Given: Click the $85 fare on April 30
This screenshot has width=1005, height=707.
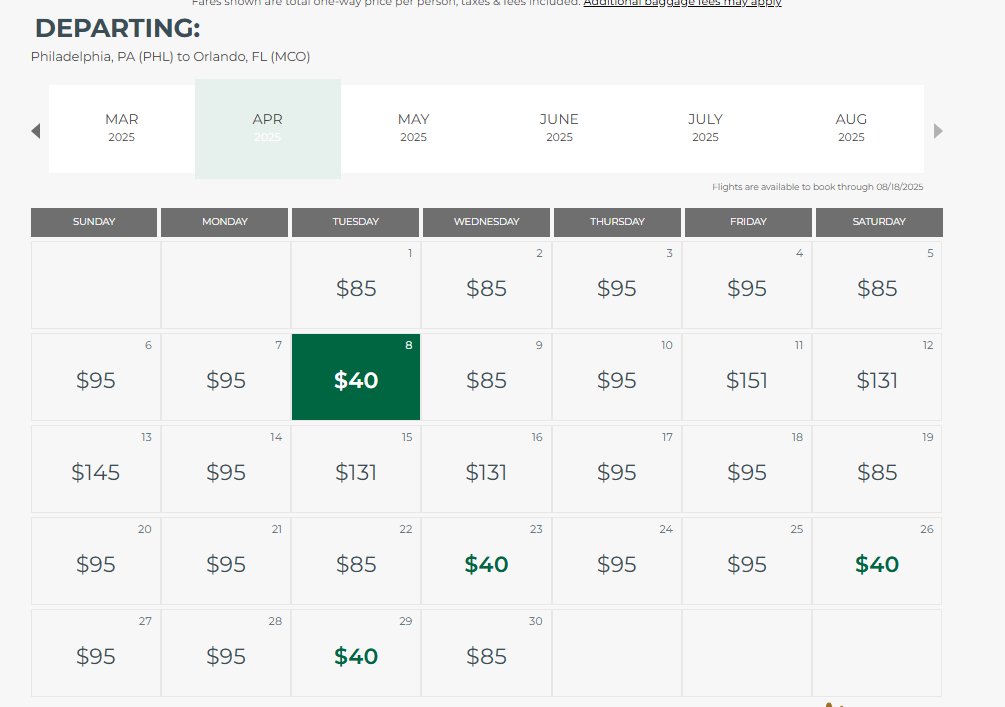Looking at the screenshot, I should [x=486, y=656].
